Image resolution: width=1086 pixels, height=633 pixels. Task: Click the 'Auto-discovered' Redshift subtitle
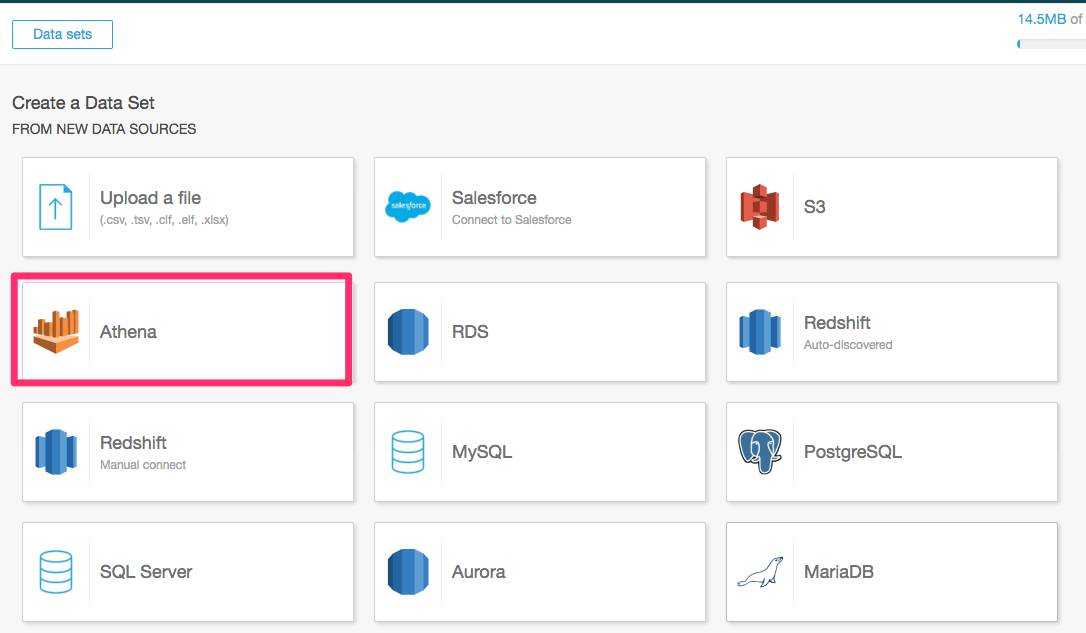[x=848, y=345]
